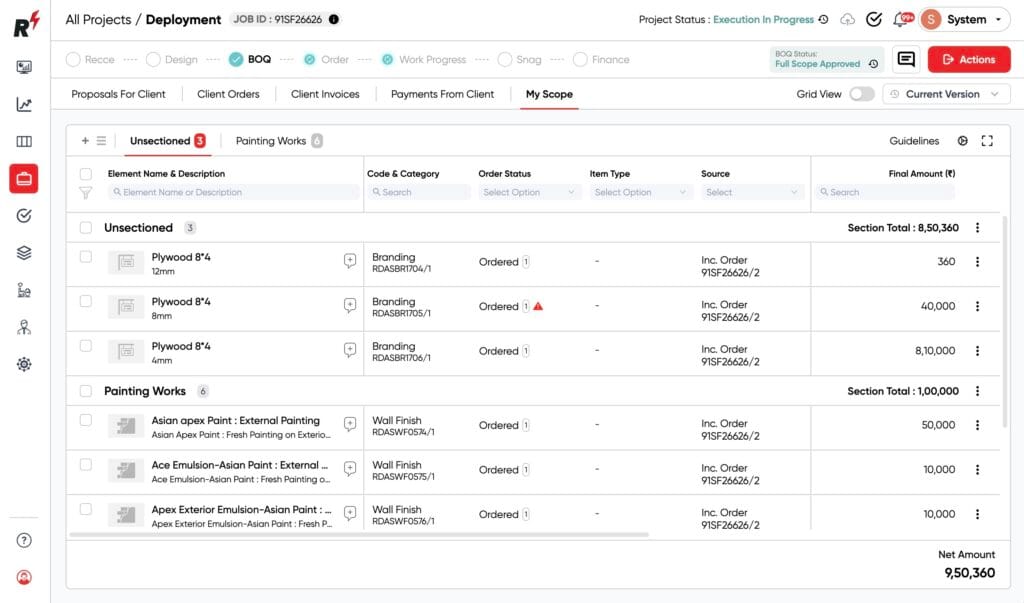
Task: Open the help question mark icon at bottom left
Action: [25, 541]
